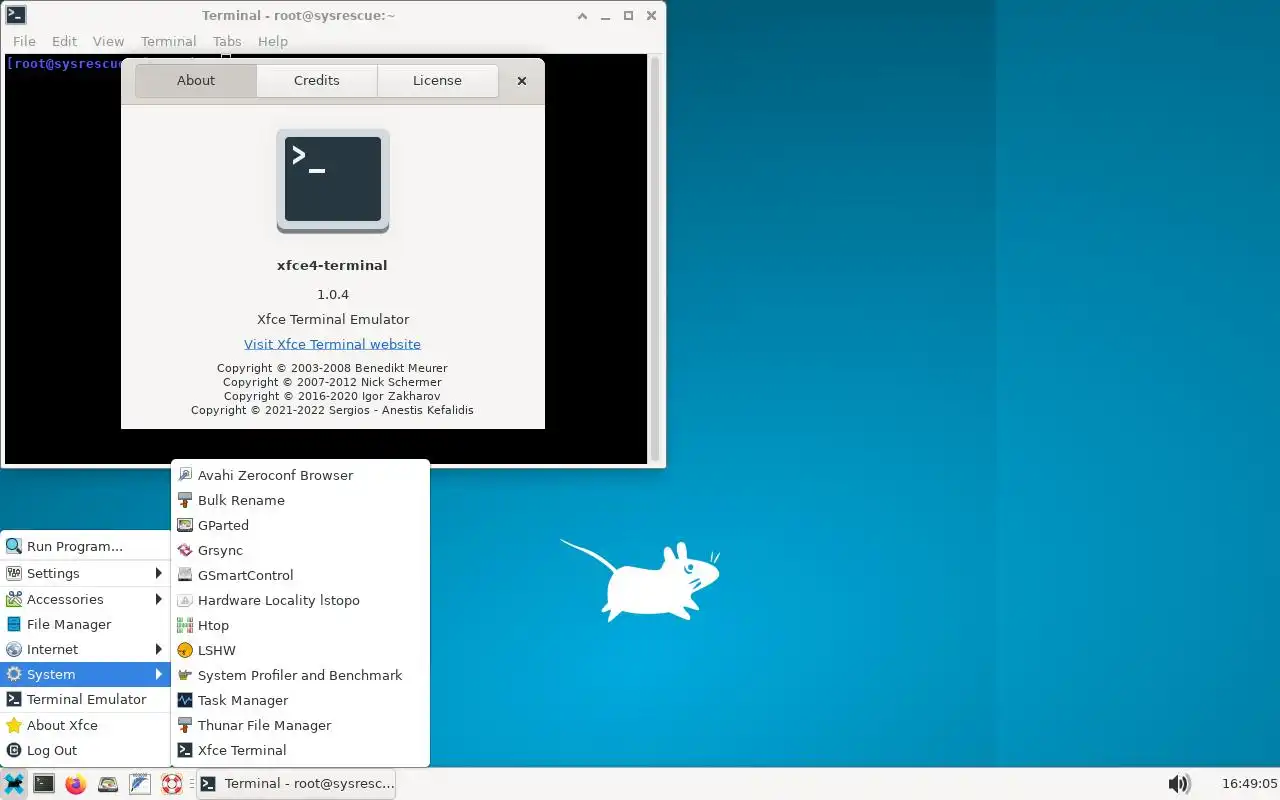Launch Htop

[x=300, y=625]
